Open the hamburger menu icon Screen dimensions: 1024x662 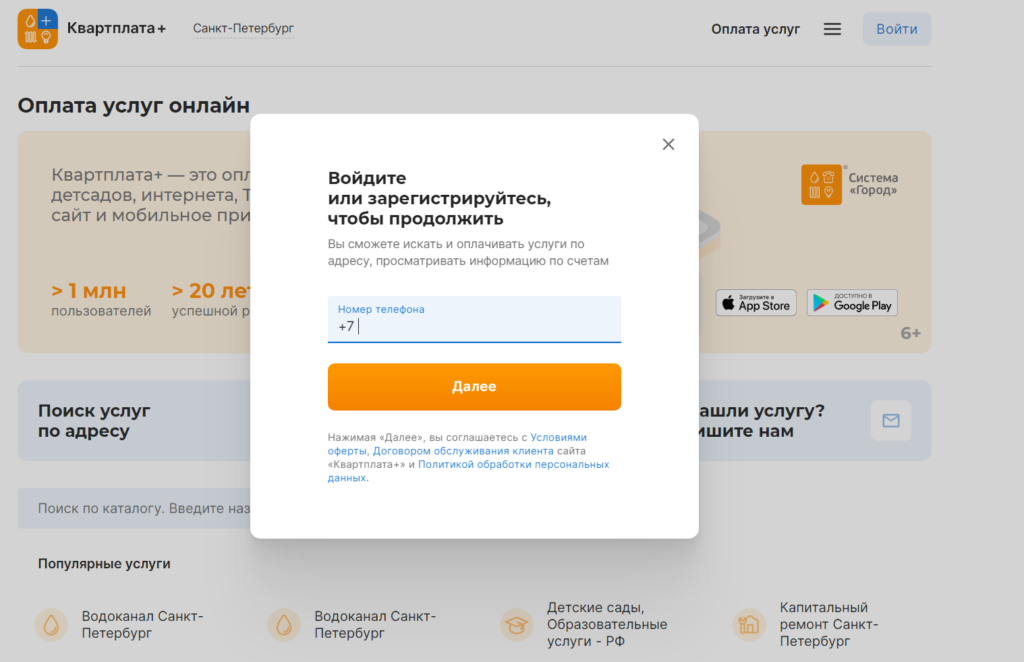(x=832, y=29)
